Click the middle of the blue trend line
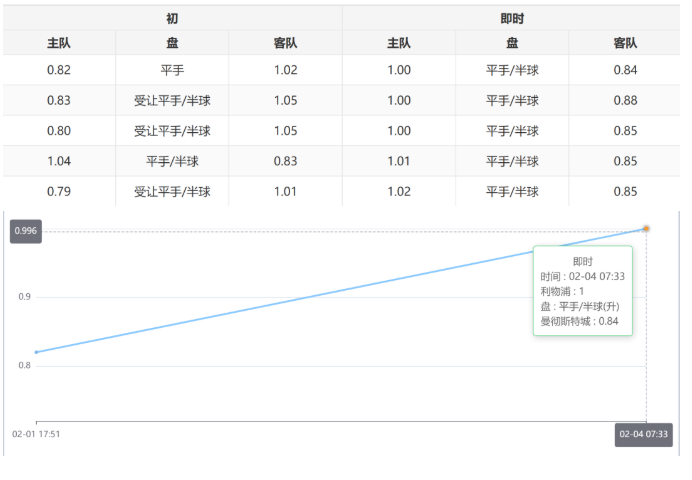692x480 pixels. pyautogui.click(x=341, y=291)
